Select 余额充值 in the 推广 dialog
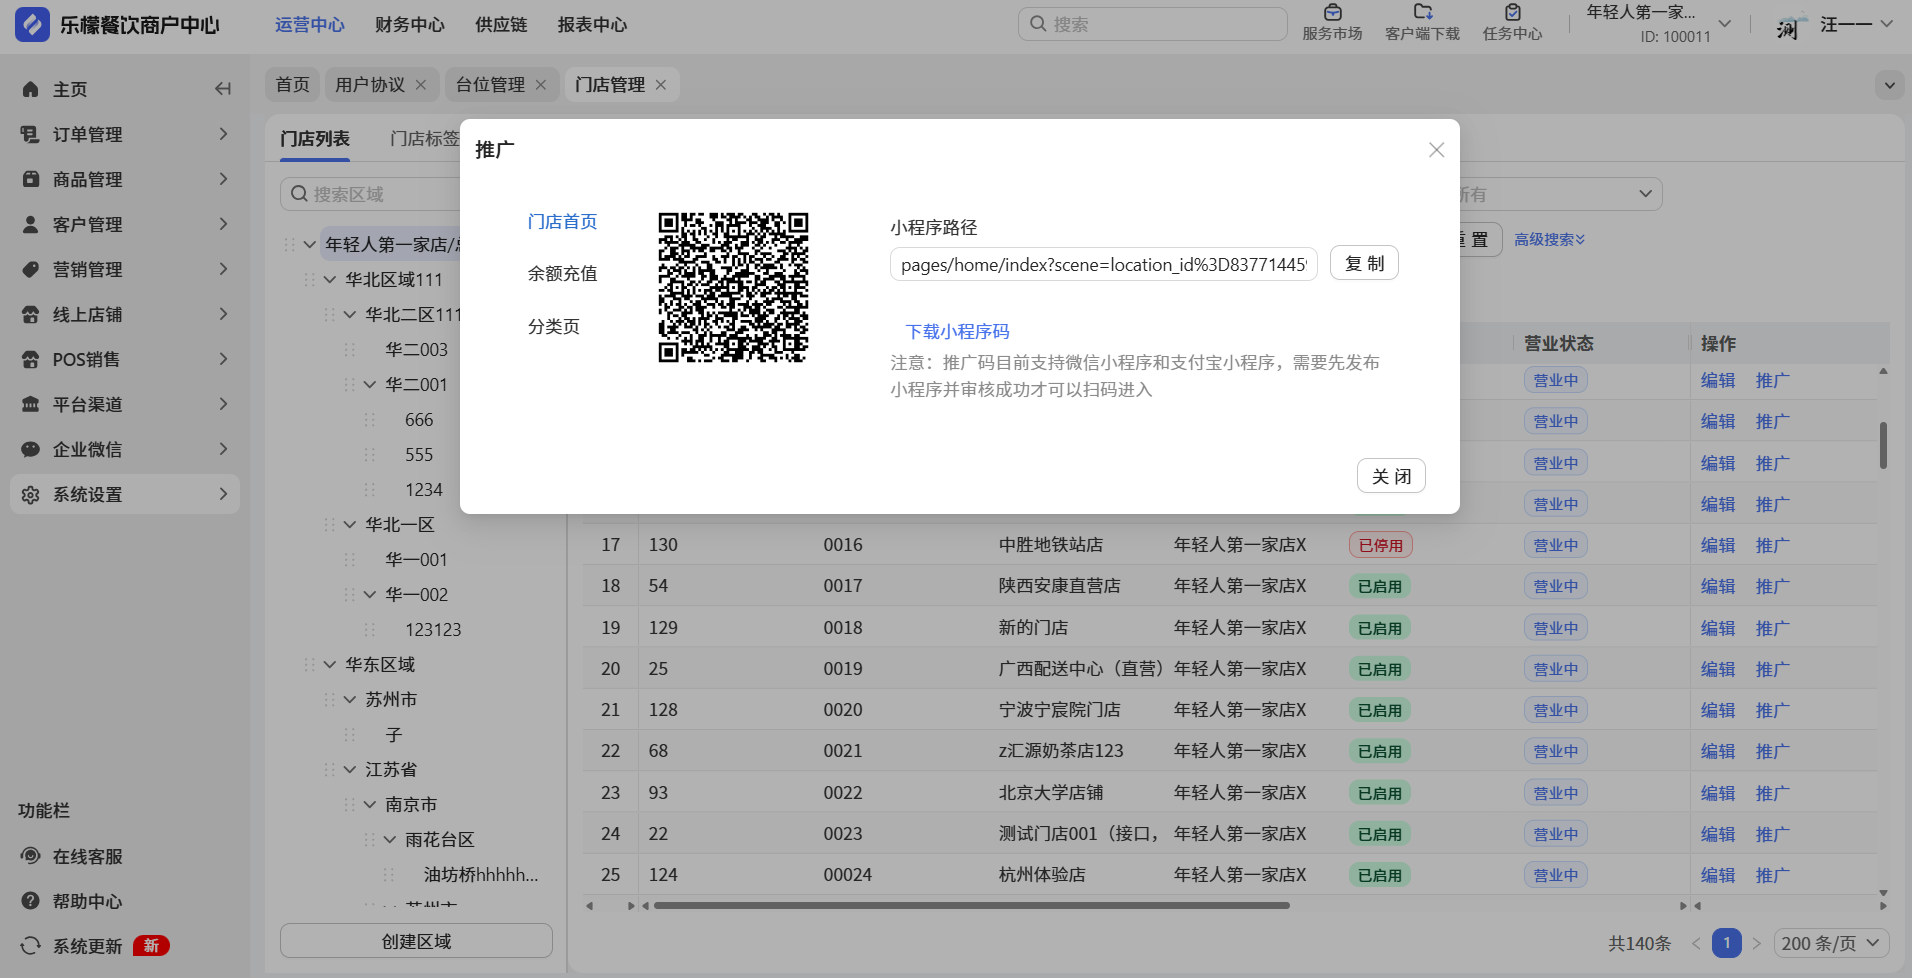Image resolution: width=1912 pixels, height=978 pixels. (x=562, y=274)
